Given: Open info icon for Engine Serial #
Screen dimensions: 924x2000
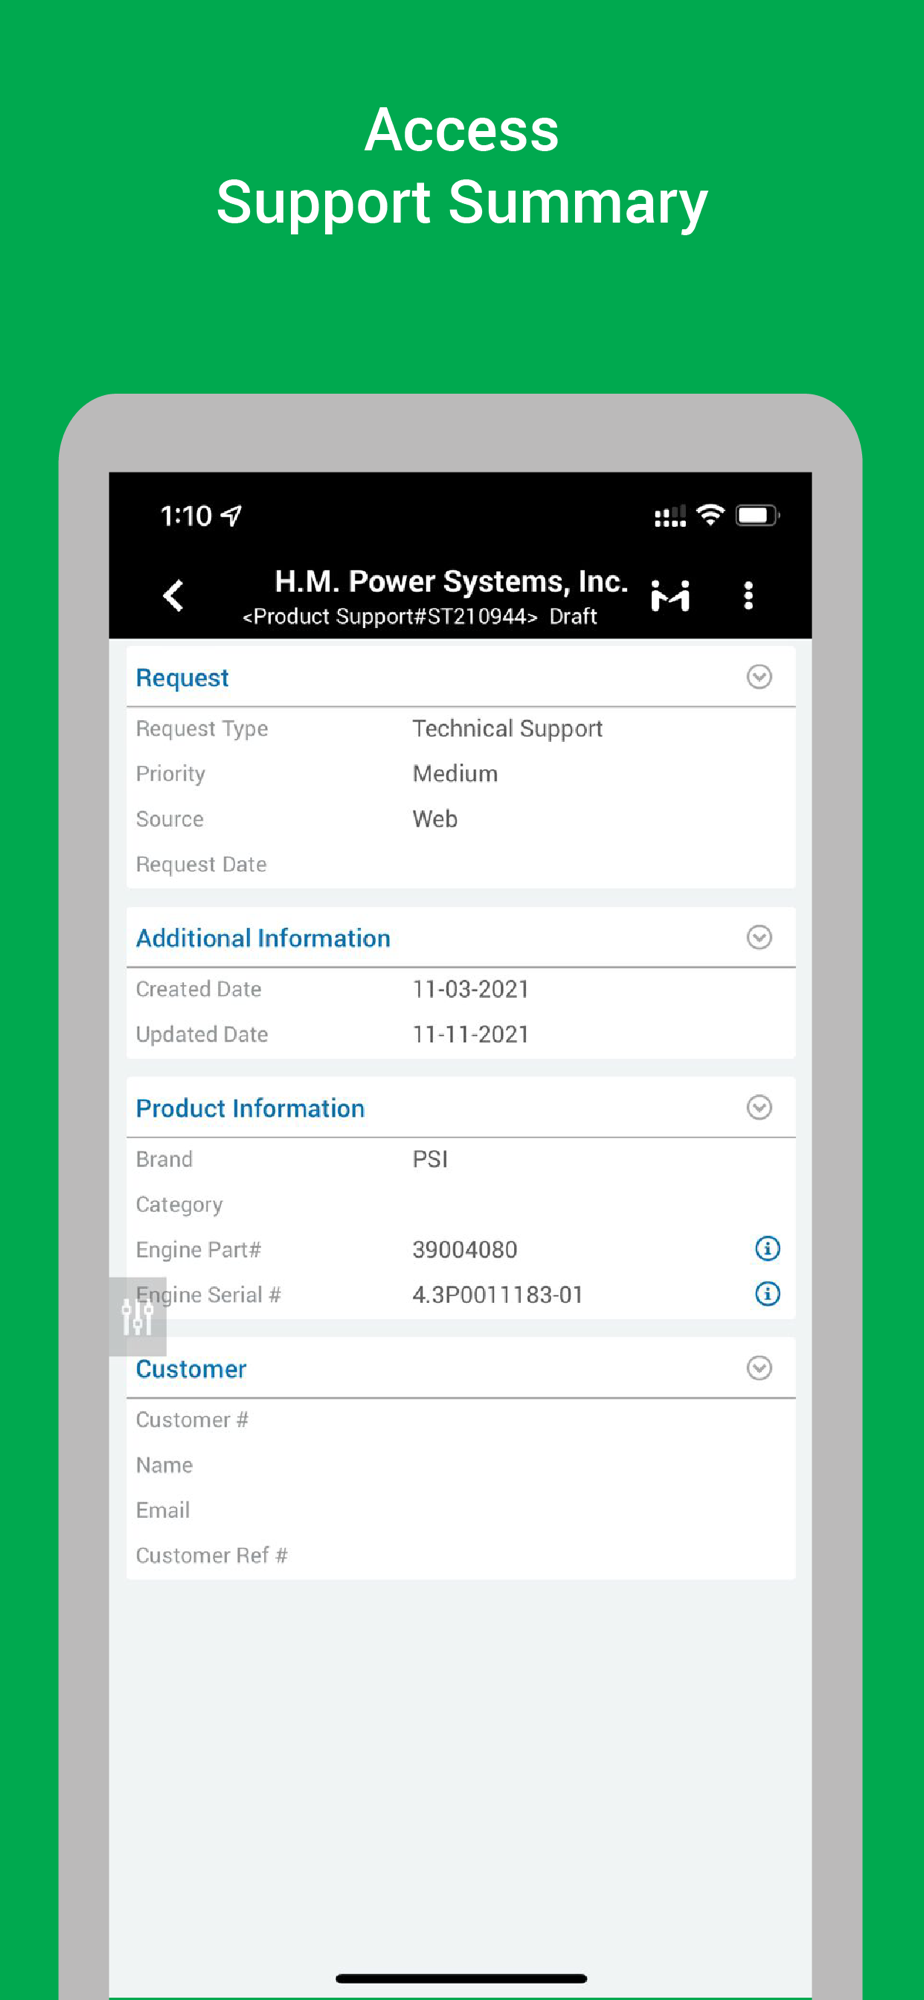Looking at the screenshot, I should [x=767, y=1293].
